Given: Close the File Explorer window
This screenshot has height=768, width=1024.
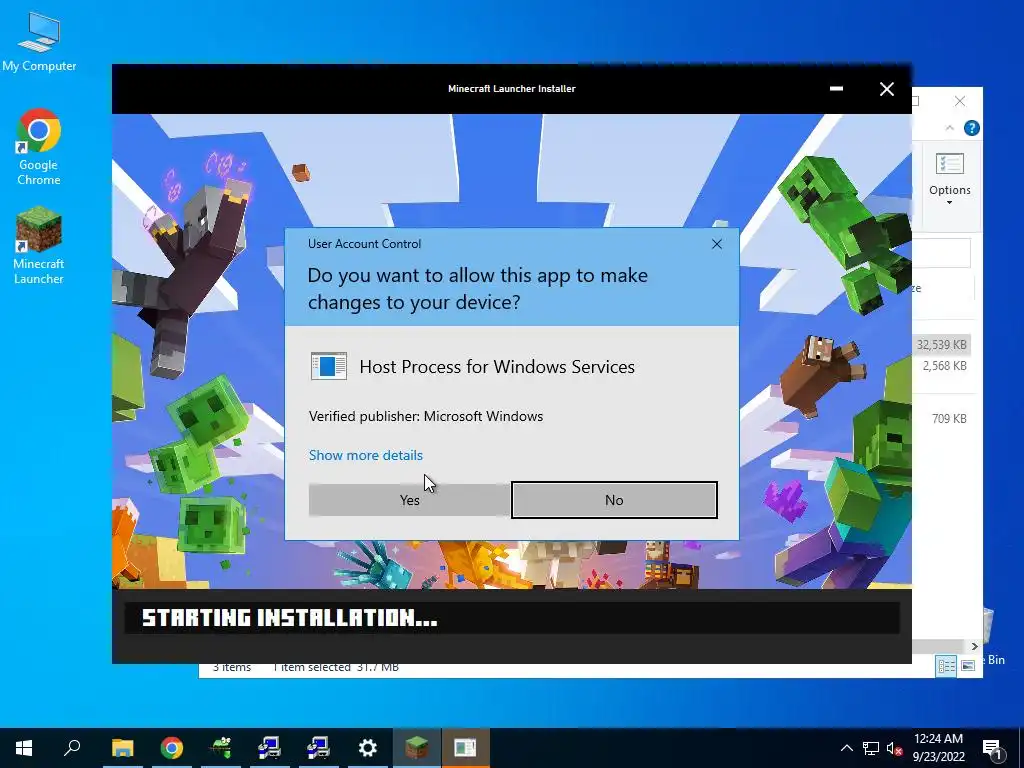Looking at the screenshot, I should coord(959,101).
